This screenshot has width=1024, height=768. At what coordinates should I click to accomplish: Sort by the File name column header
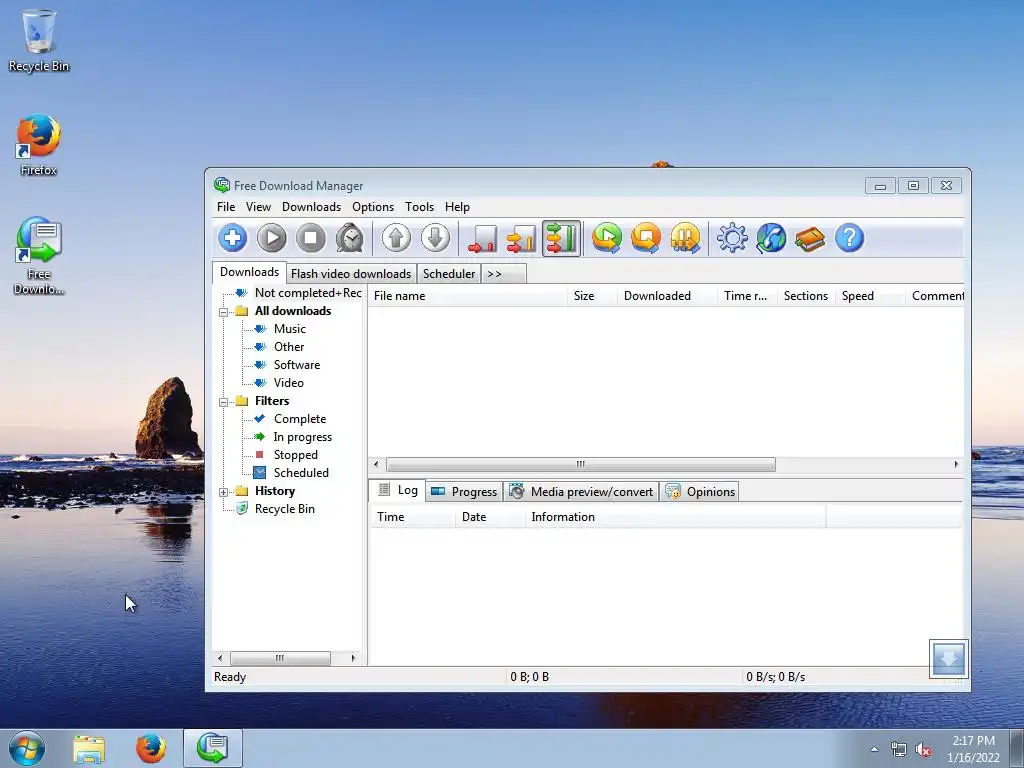click(468, 296)
